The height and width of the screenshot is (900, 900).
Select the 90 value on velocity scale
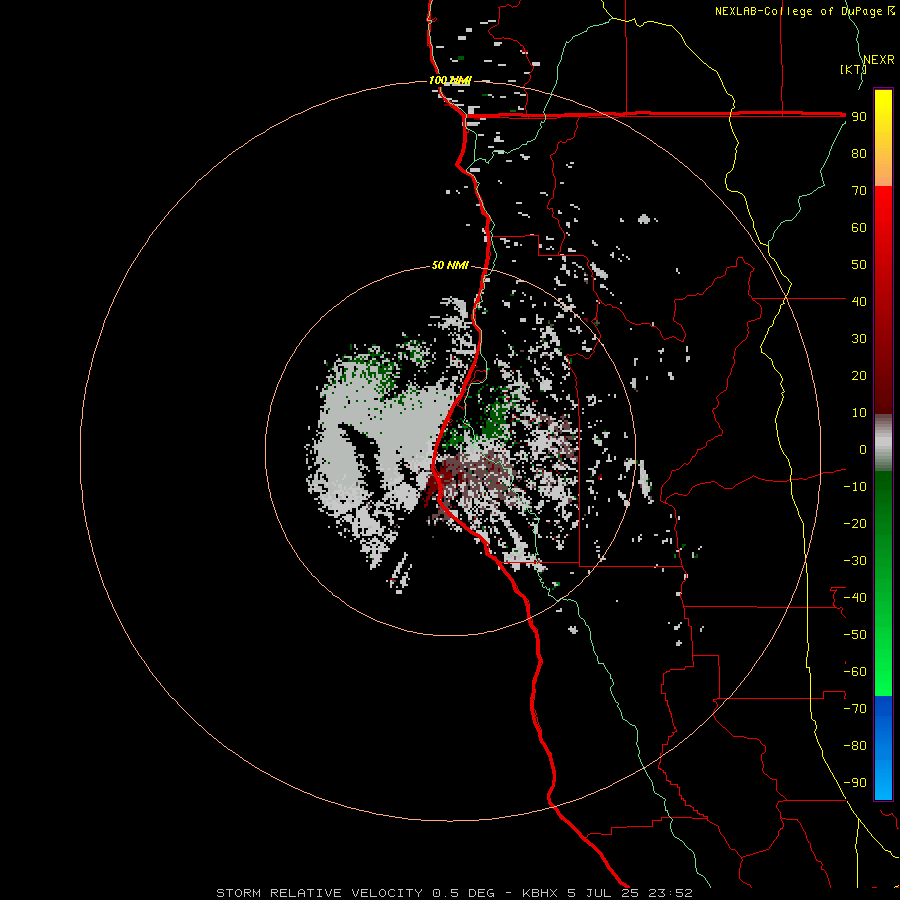click(x=859, y=117)
